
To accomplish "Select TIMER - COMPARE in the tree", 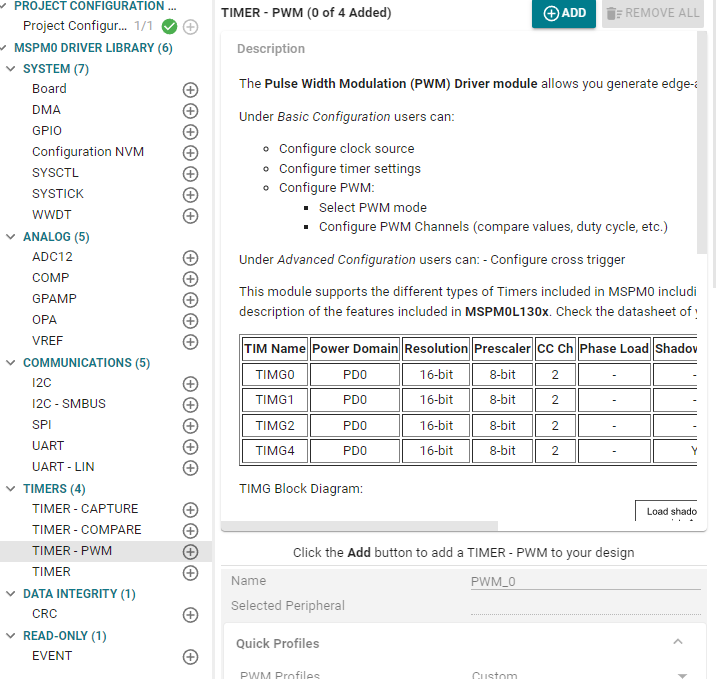I will 86,530.
